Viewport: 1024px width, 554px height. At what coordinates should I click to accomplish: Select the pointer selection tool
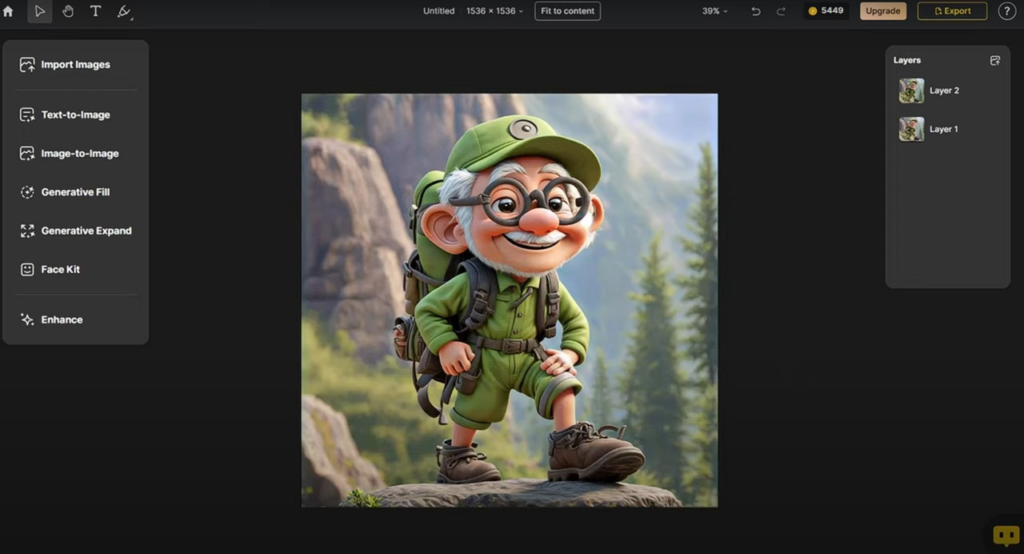click(40, 12)
